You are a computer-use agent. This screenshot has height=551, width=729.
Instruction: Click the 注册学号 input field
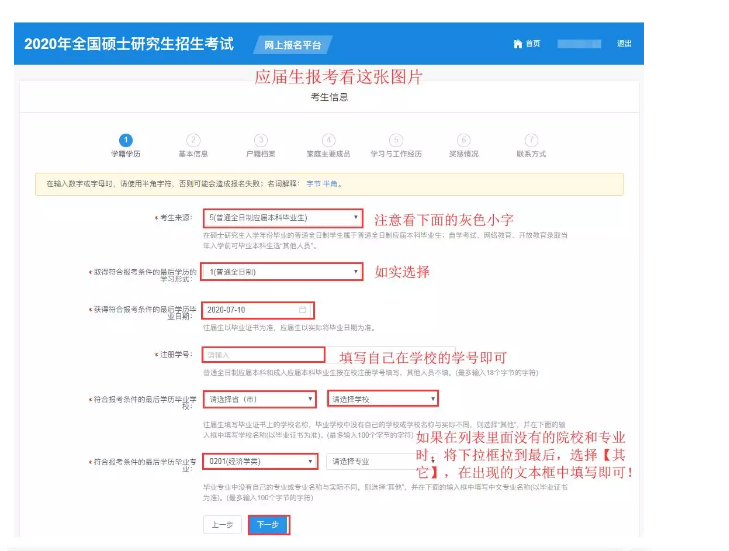tap(264, 354)
